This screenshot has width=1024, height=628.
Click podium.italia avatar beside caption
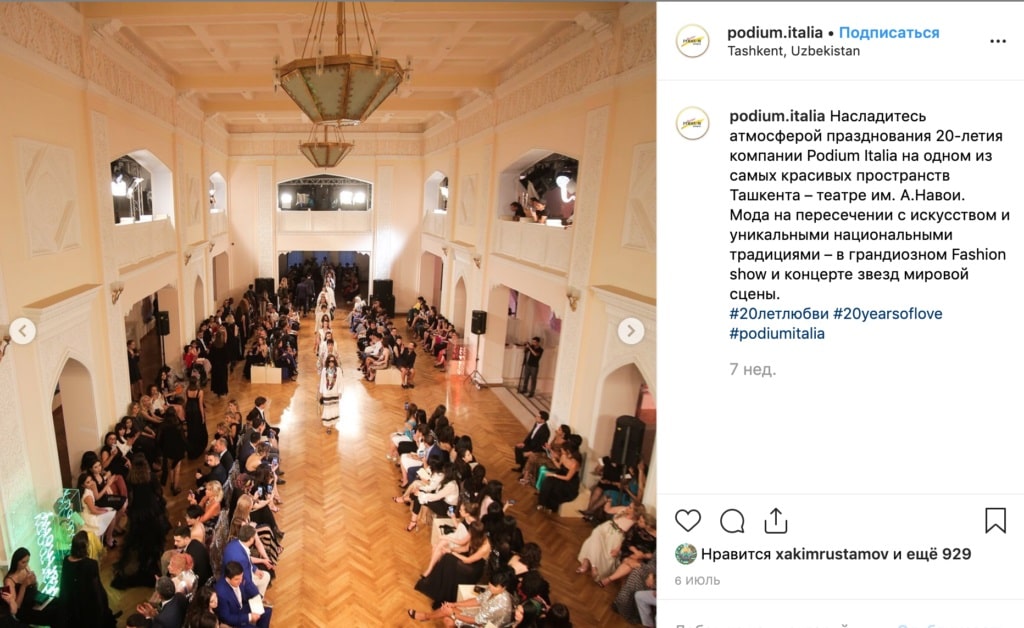tap(692, 123)
